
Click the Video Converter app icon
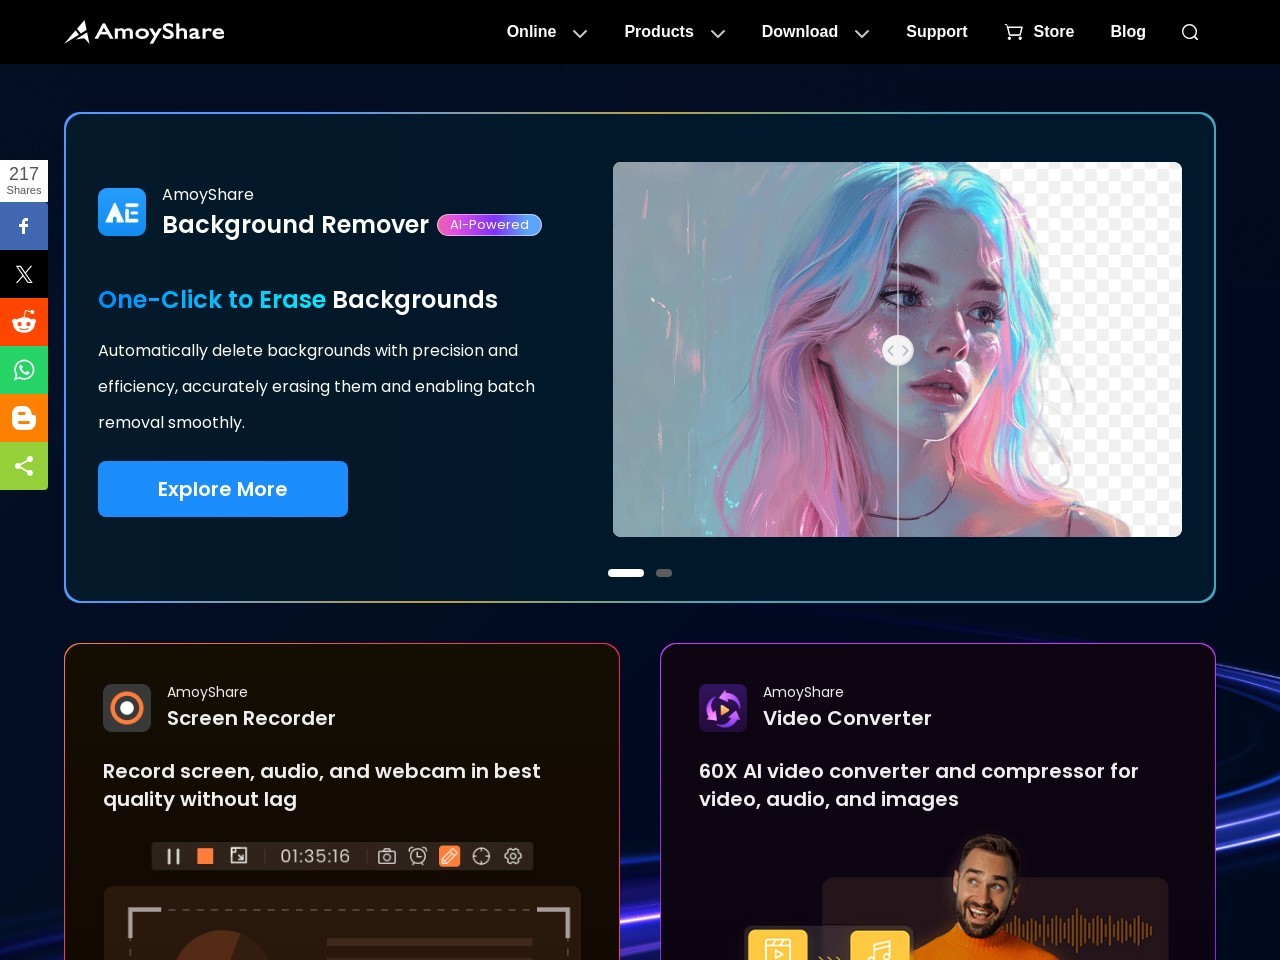(723, 708)
